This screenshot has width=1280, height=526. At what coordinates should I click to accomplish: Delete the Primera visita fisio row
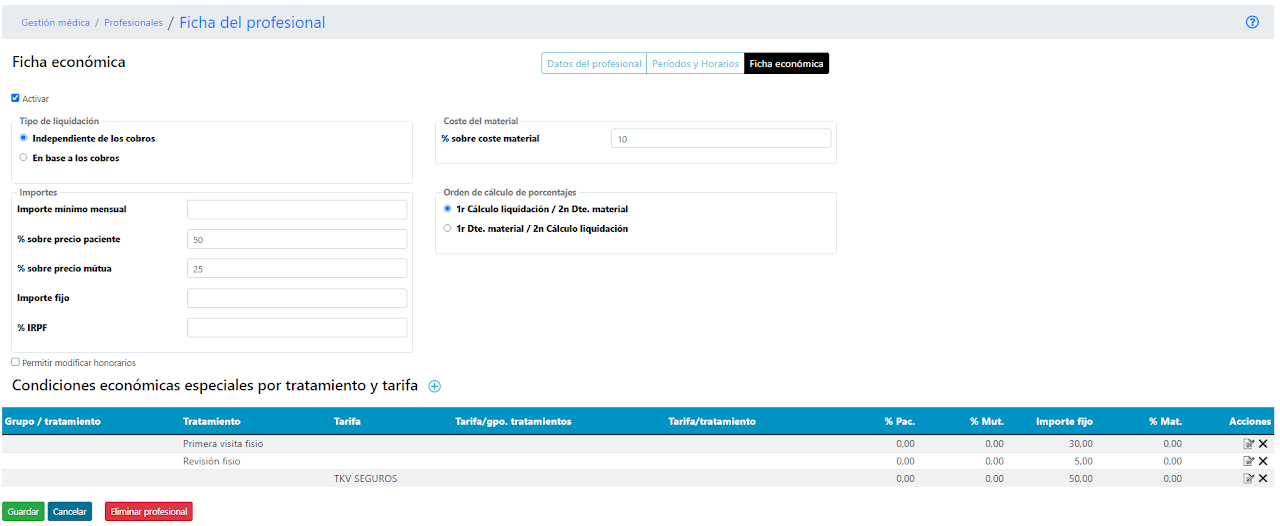1263,444
